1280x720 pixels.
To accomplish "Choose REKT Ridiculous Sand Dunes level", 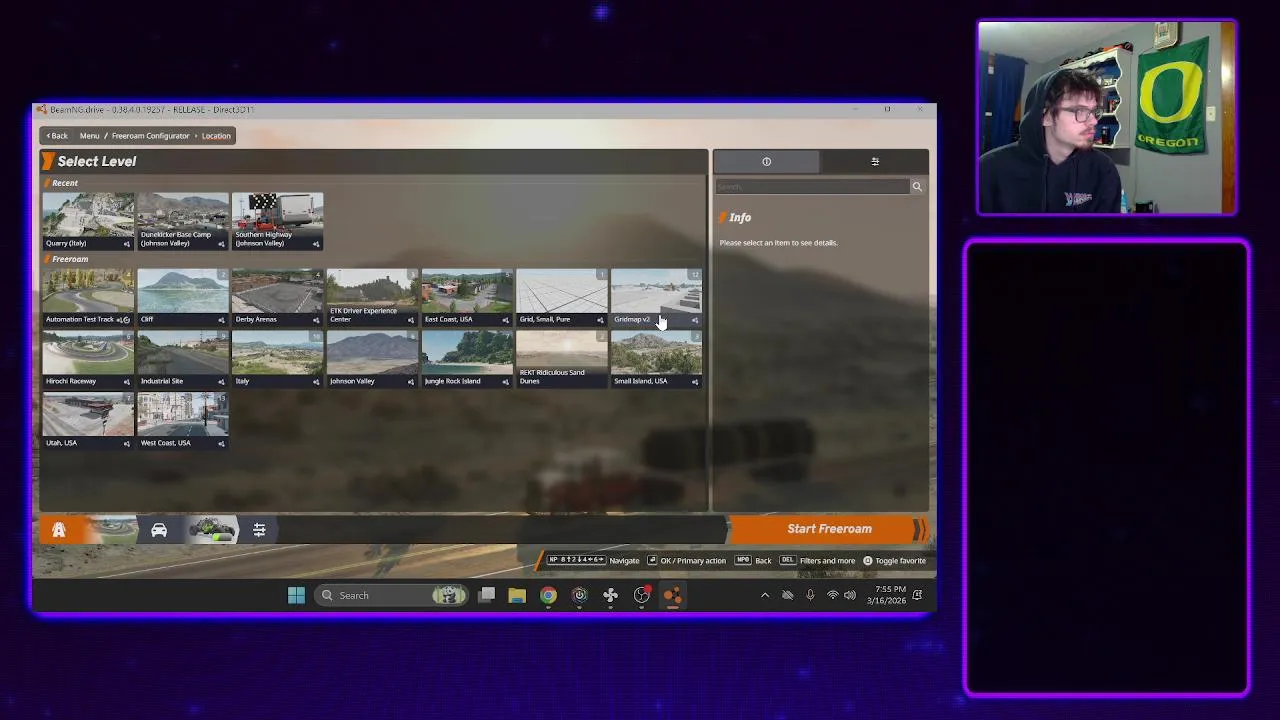I will [x=562, y=359].
